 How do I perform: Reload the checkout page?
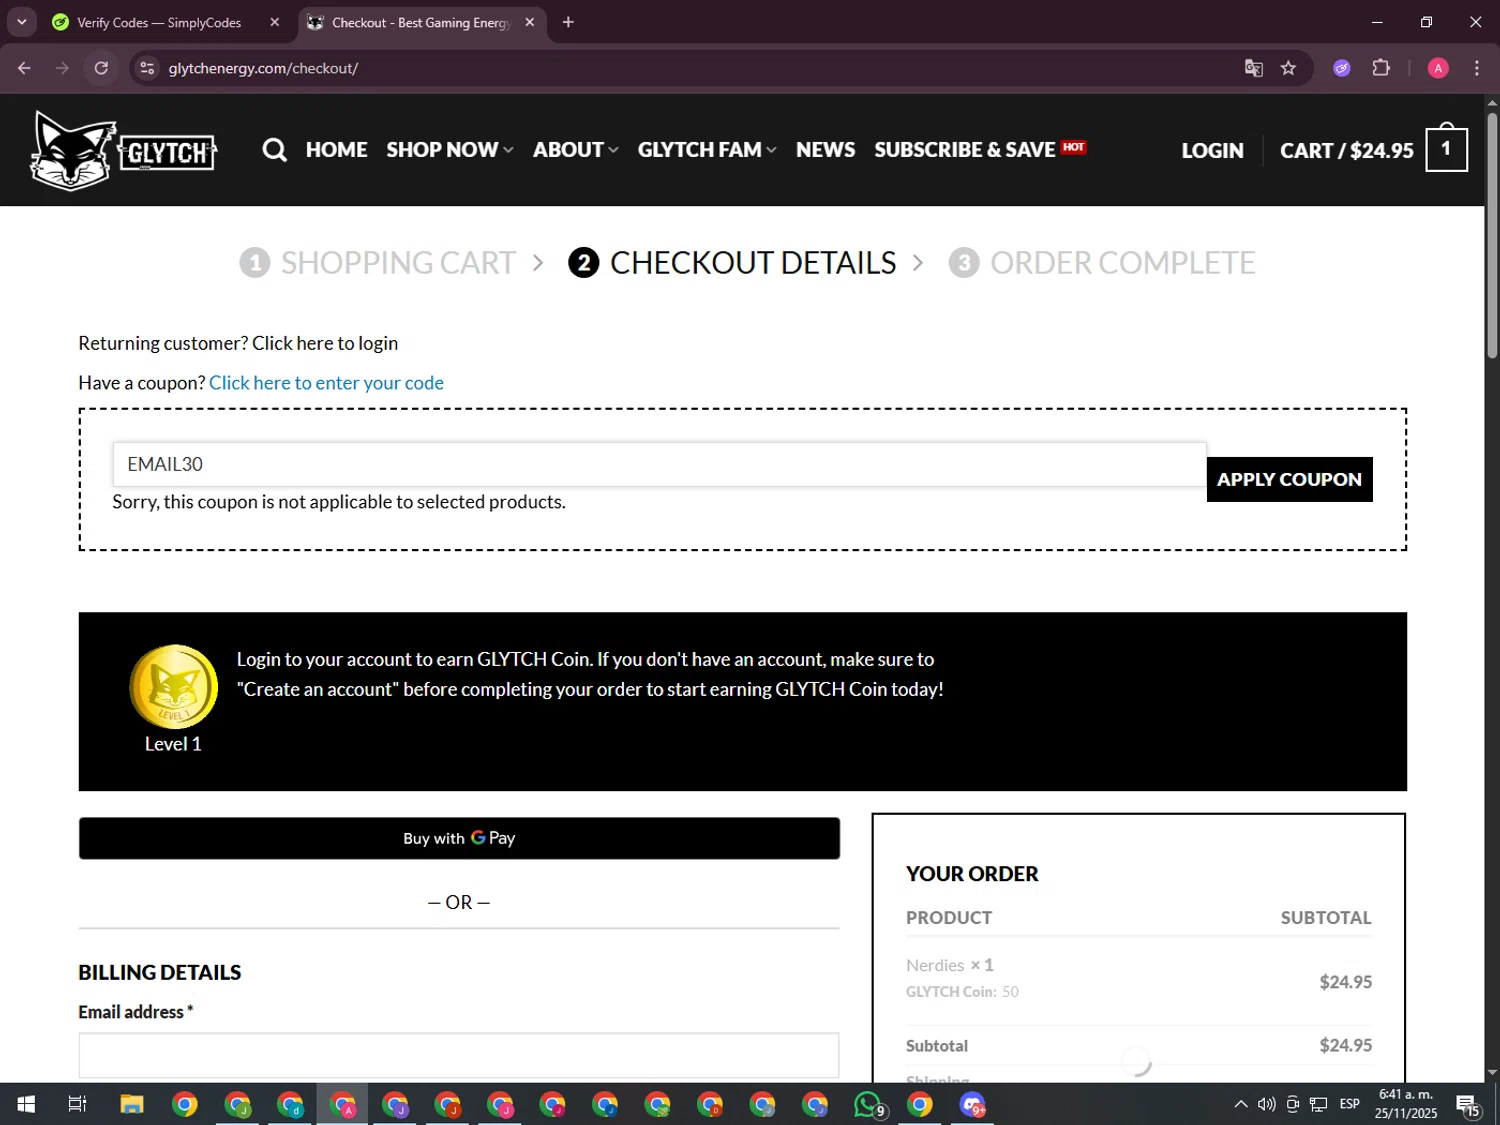coord(101,68)
